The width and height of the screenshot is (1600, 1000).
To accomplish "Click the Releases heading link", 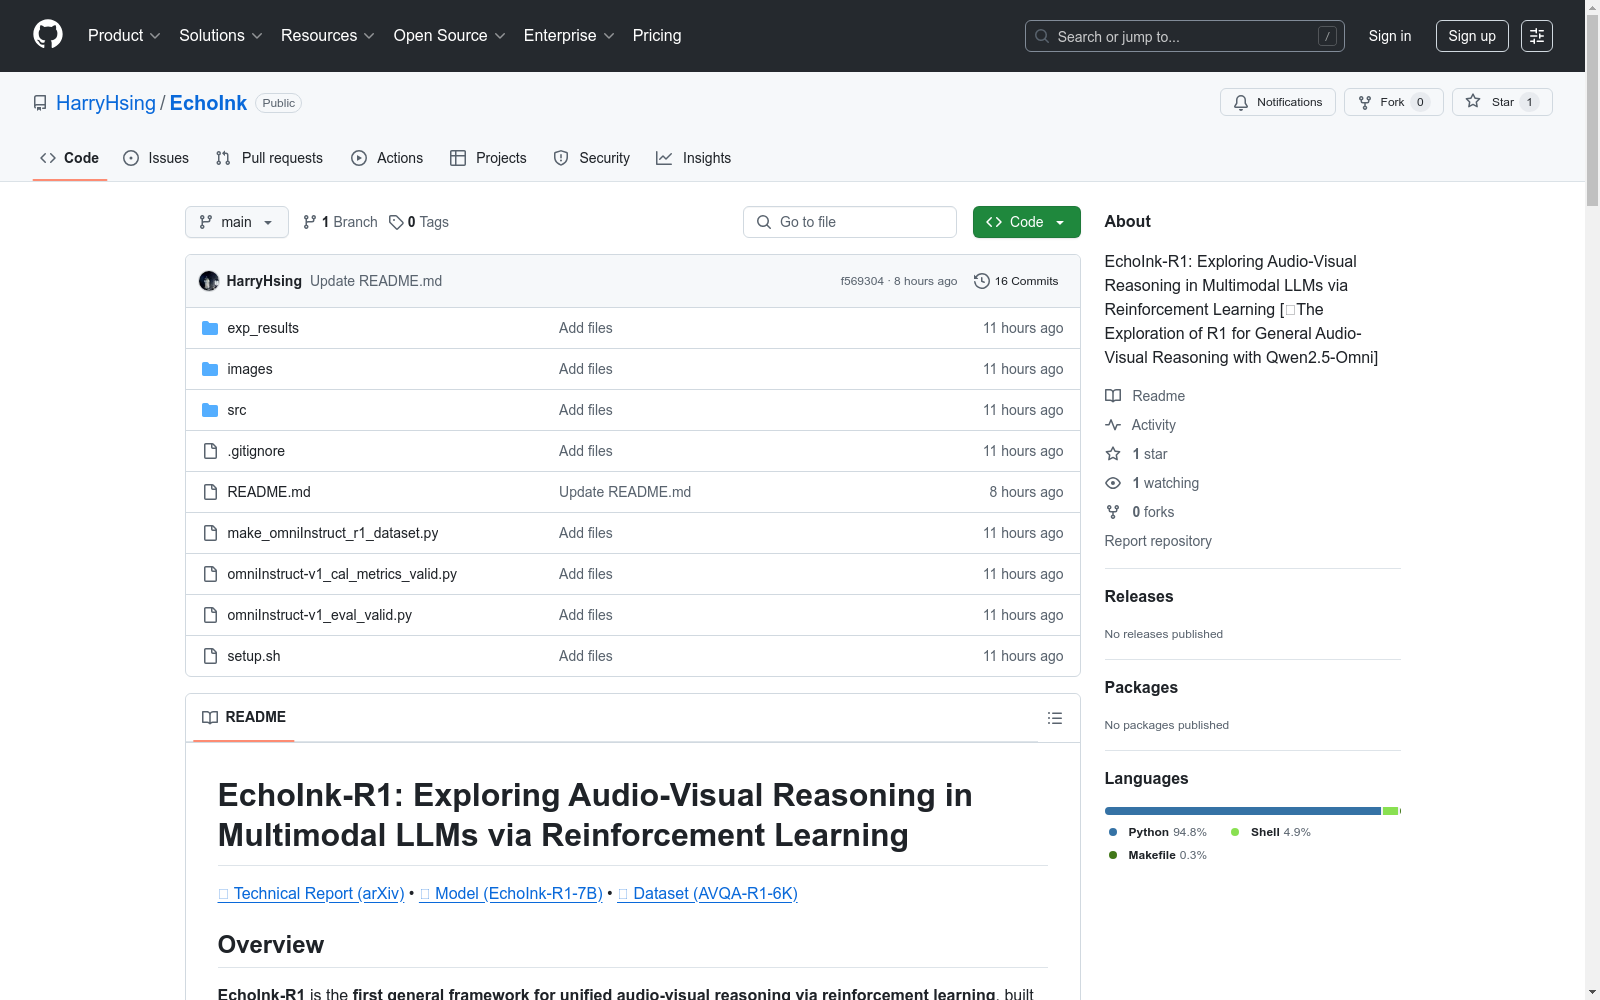I will coord(1139,596).
